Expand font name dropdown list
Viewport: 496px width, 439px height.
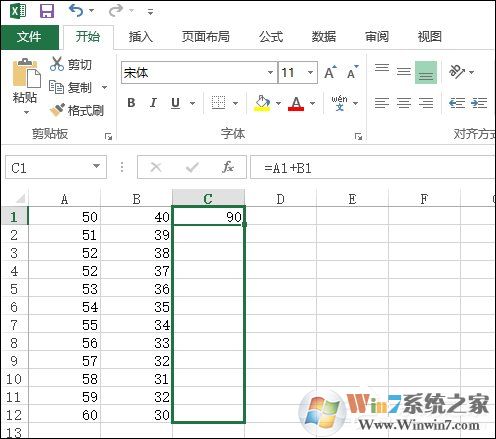tap(271, 72)
